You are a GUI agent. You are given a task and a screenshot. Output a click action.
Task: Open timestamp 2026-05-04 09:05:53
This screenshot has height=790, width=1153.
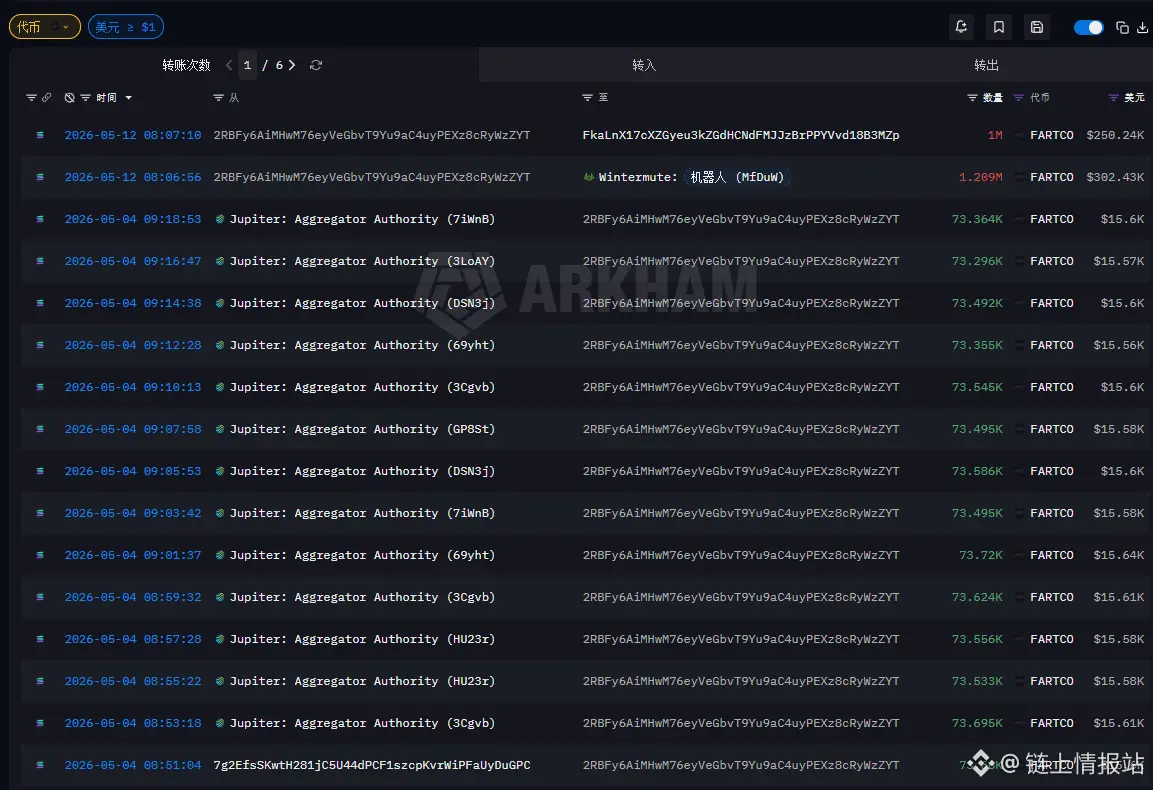click(x=132, y=471)
